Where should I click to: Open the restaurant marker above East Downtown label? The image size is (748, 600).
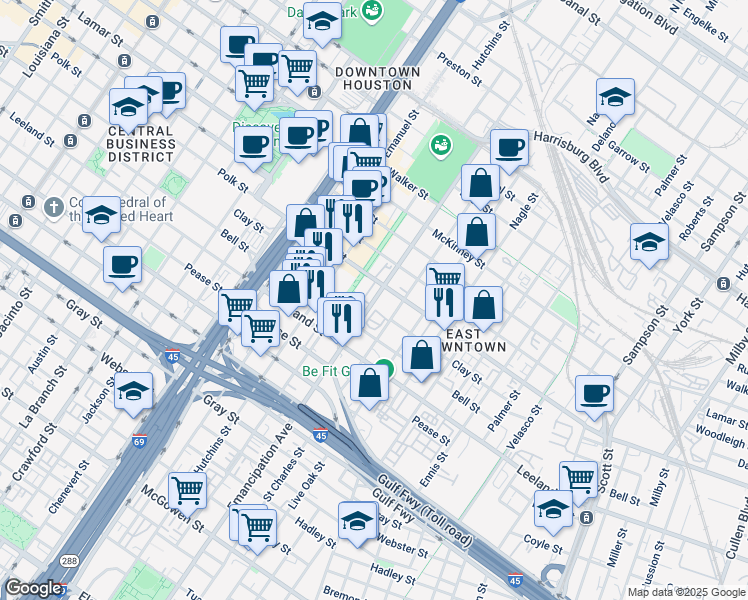(x=444, y=303)
